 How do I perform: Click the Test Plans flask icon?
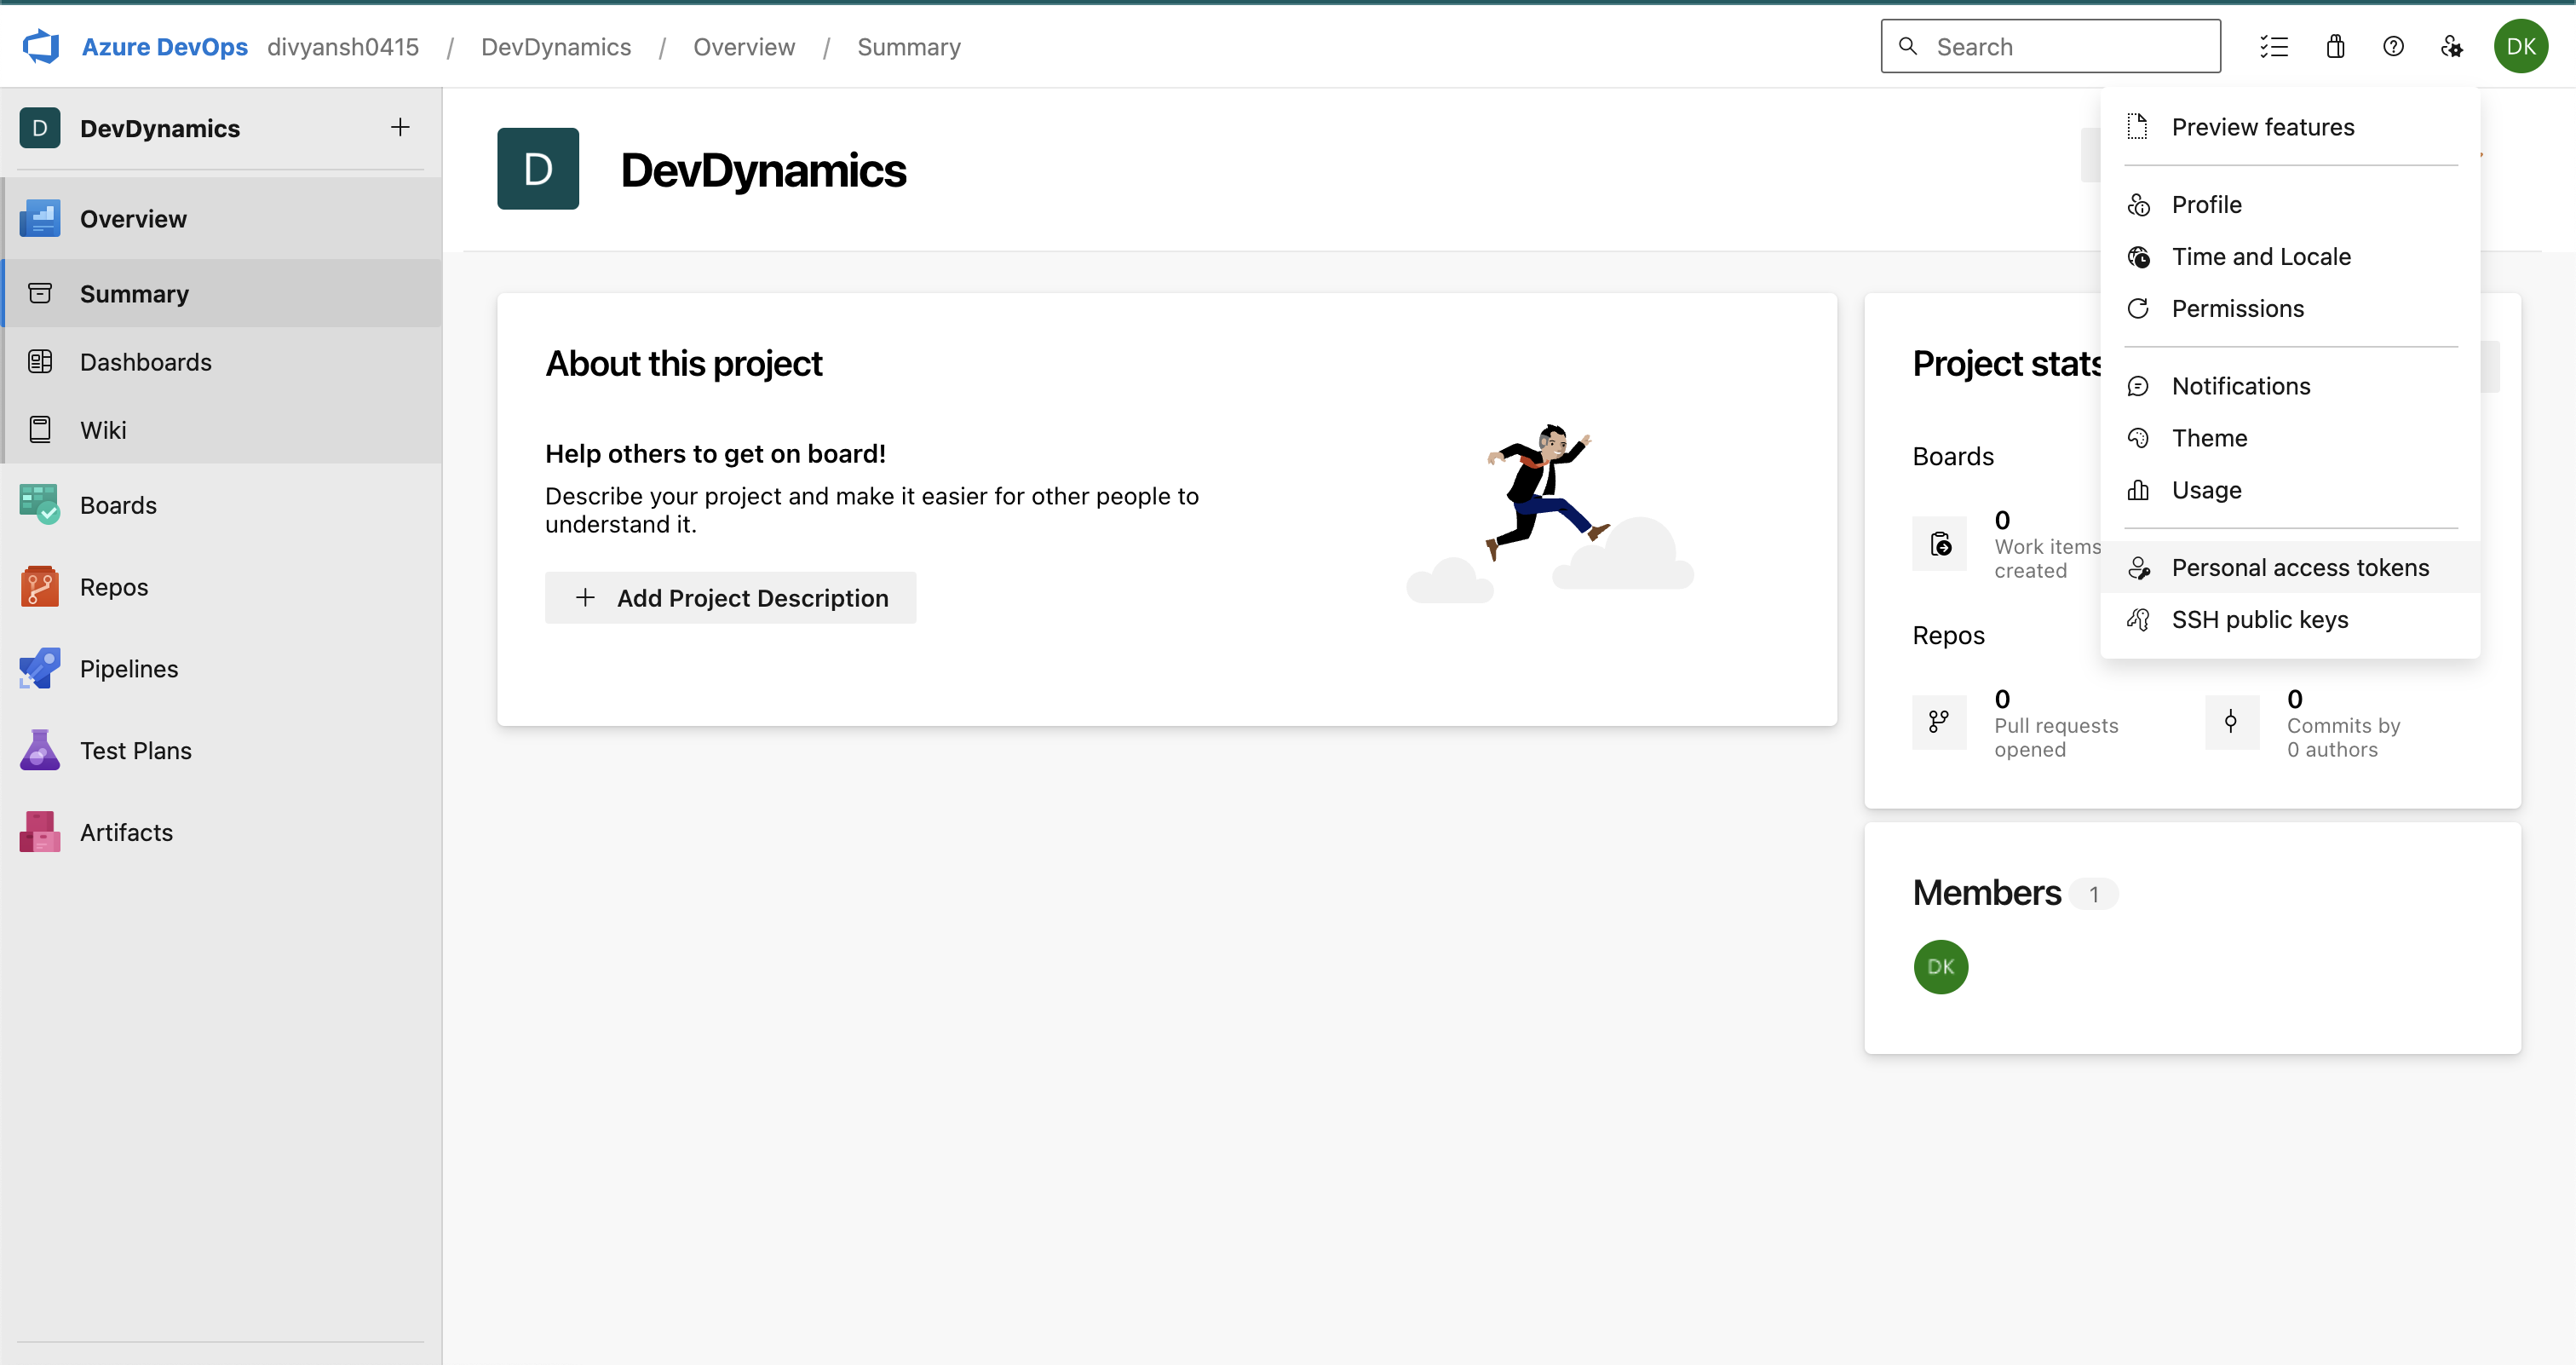[x=40, y=751]
